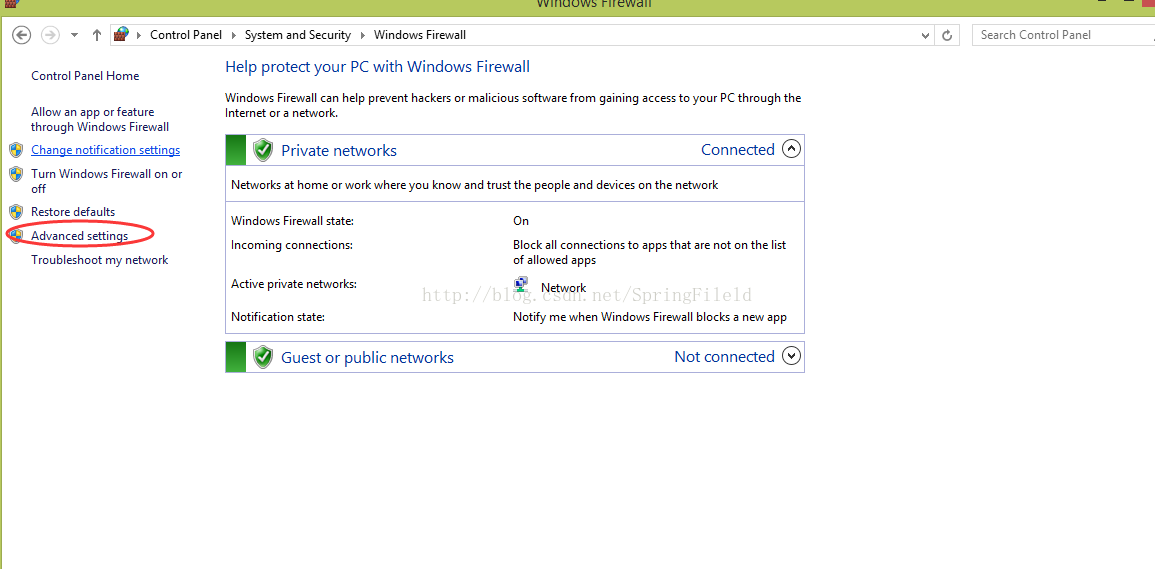Viewport: 1155px width, 569px height.
Task: Open the recent locations dropdown arrow
Action: [74, 35]
